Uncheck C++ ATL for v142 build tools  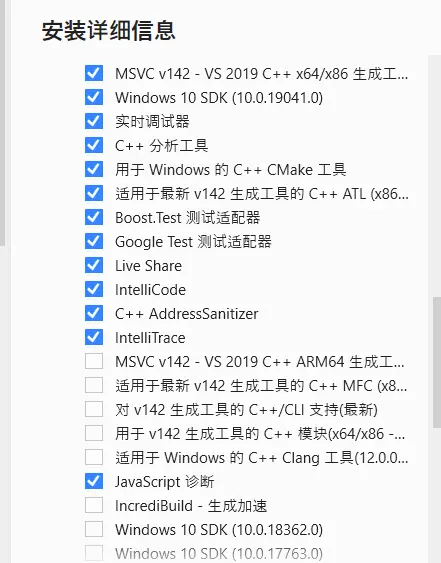pos(94,193)
